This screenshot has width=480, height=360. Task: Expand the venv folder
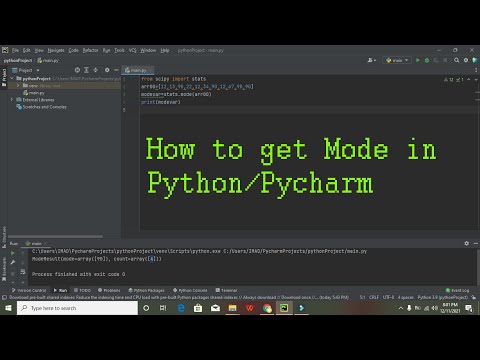(x=18, y=86)
